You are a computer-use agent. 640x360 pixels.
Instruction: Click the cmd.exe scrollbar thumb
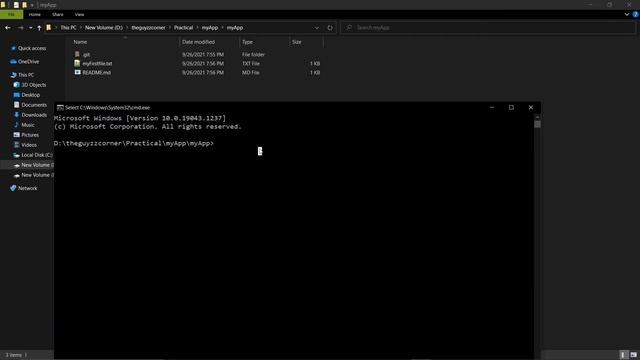click(x=538, y=124)
